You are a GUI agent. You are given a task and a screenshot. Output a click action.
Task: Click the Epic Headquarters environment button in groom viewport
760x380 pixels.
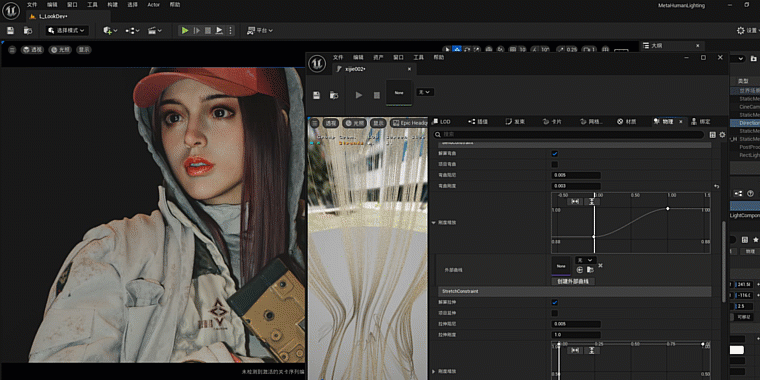click(409, 123)
